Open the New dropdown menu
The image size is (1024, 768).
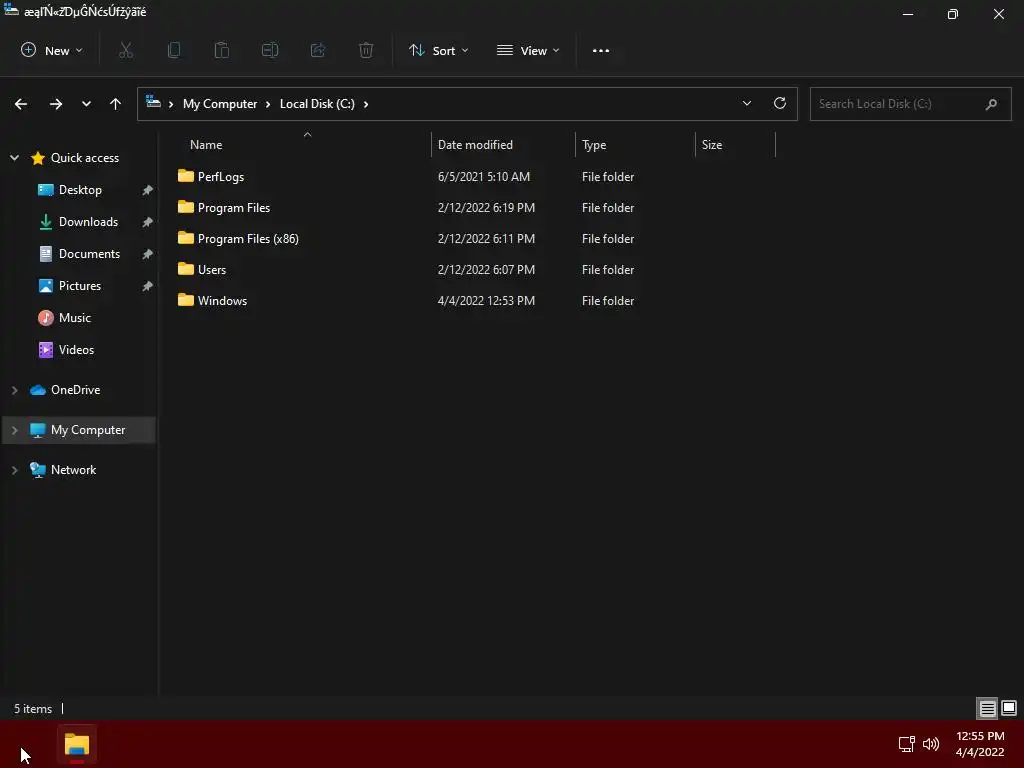tap(52, 50)
